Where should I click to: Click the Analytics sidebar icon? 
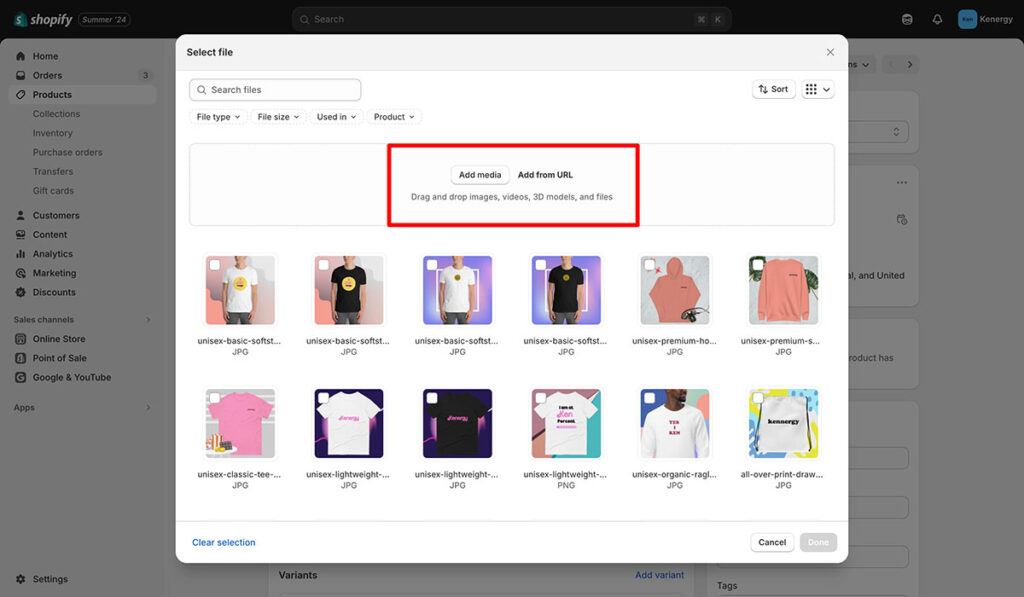[x=21, y=254]
